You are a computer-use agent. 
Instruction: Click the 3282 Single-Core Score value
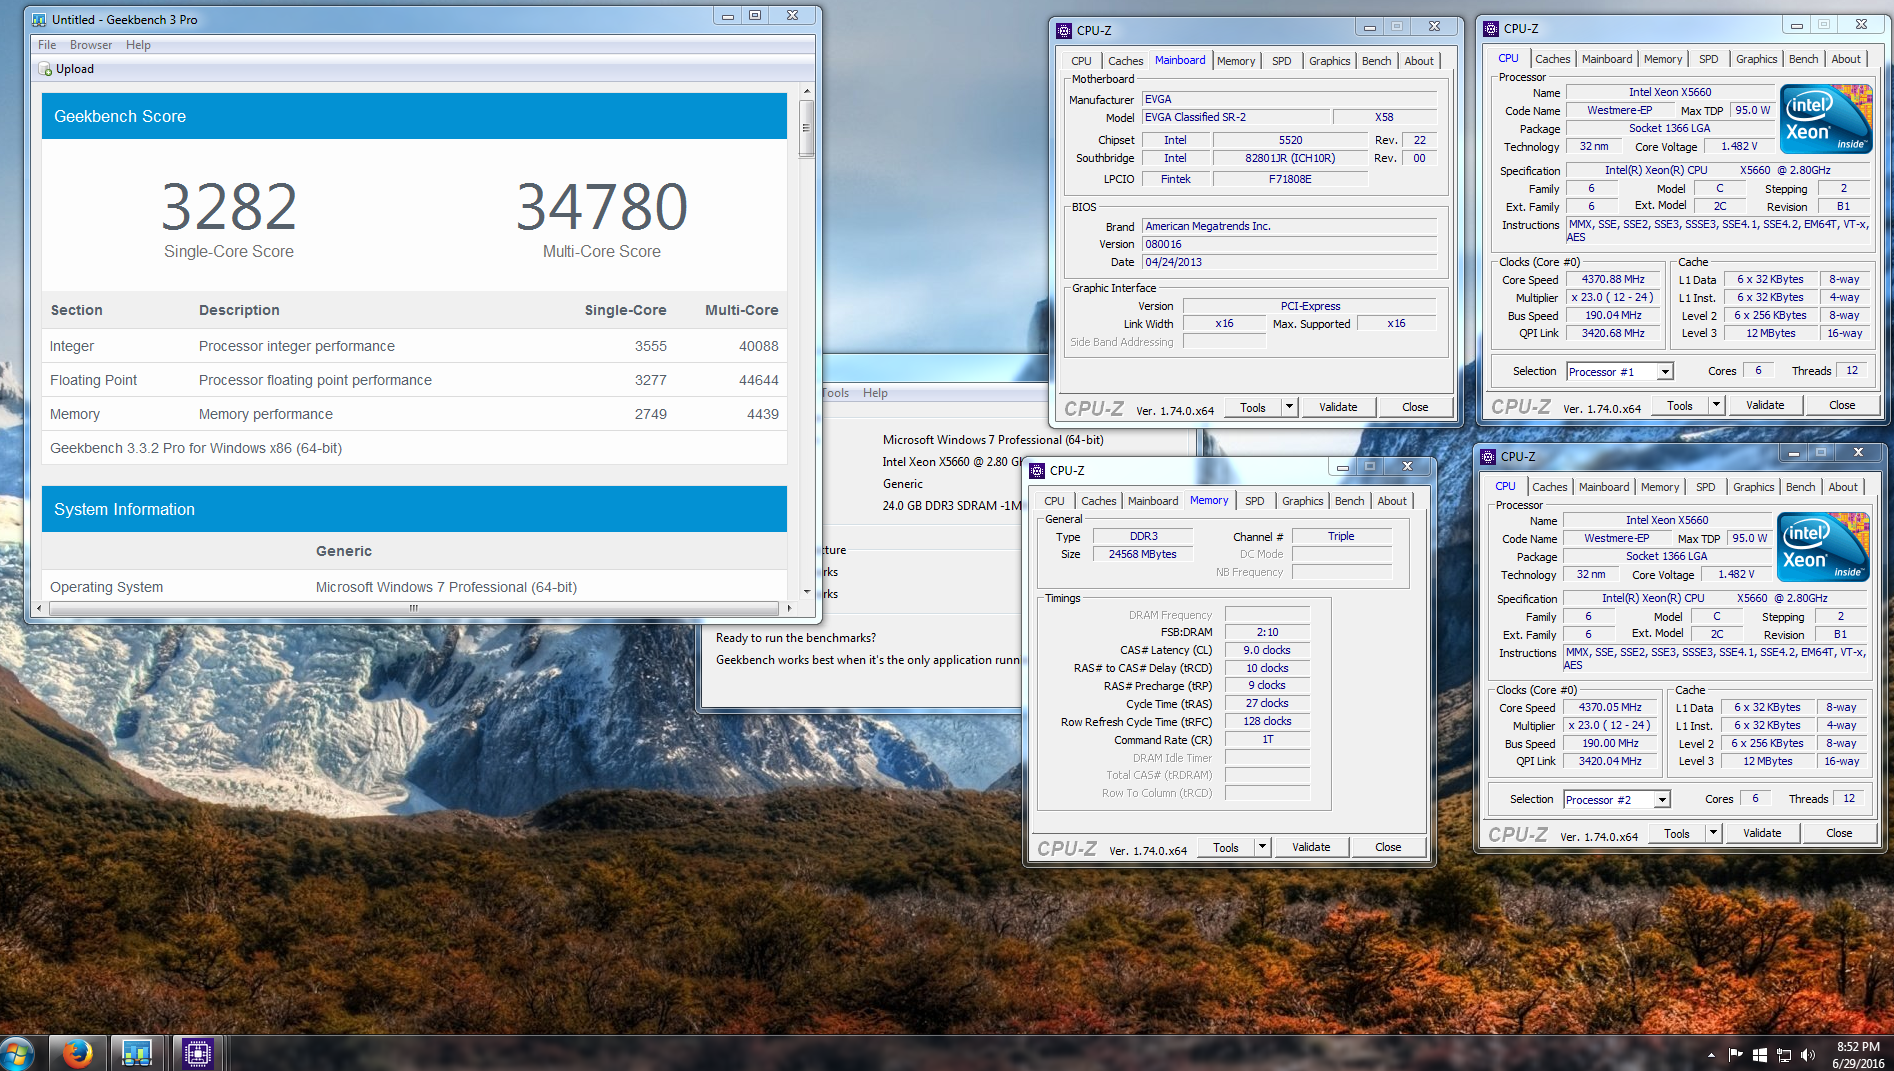[229, 207]
